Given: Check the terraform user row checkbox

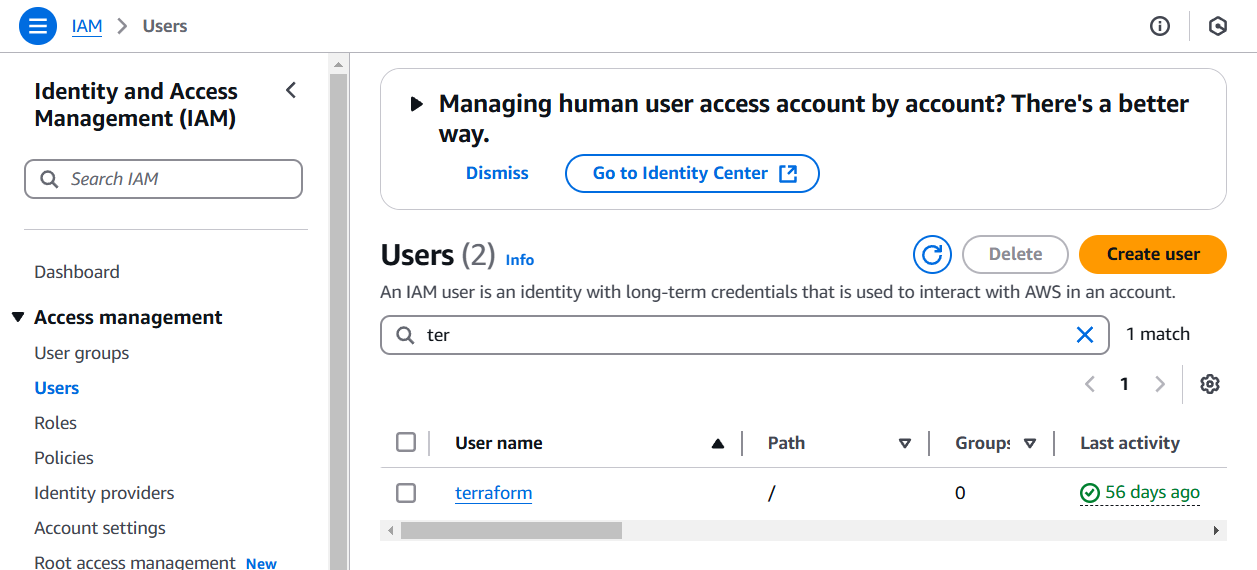Looking at the screenshot, I should [x=406, y=492].
